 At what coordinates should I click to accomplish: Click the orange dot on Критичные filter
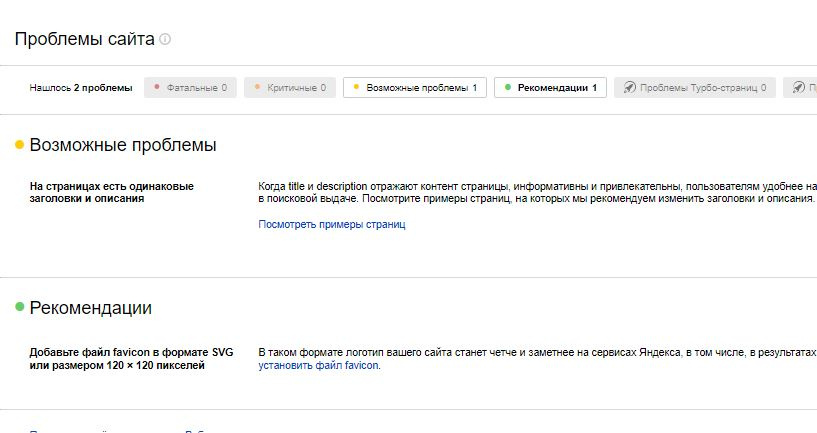tap(258, 88)
